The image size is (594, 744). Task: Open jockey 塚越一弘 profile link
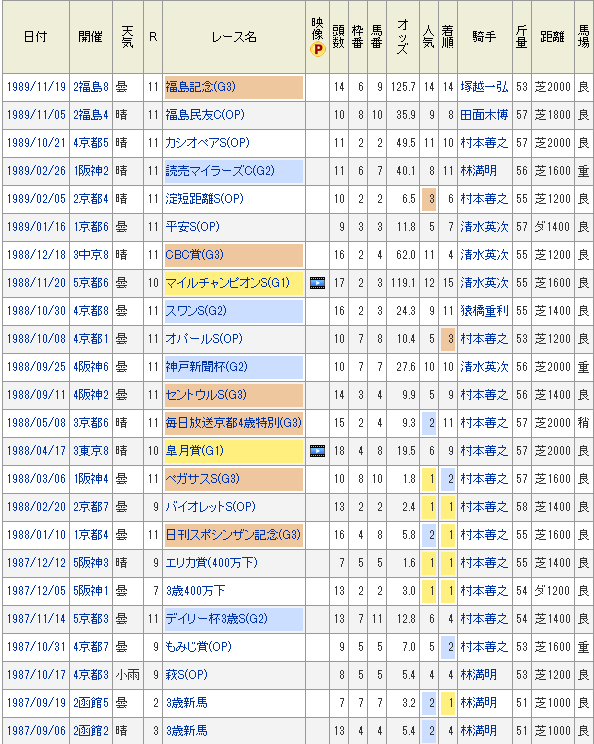pos(484,87)
